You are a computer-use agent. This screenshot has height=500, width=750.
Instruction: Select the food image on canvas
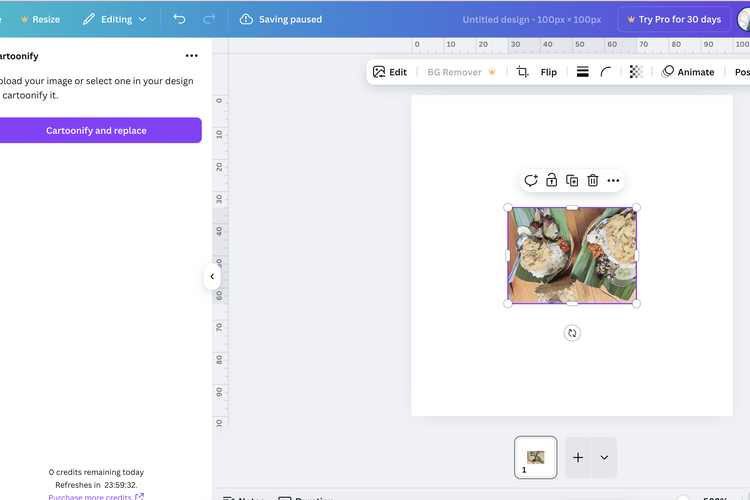(x=572, y=256)
